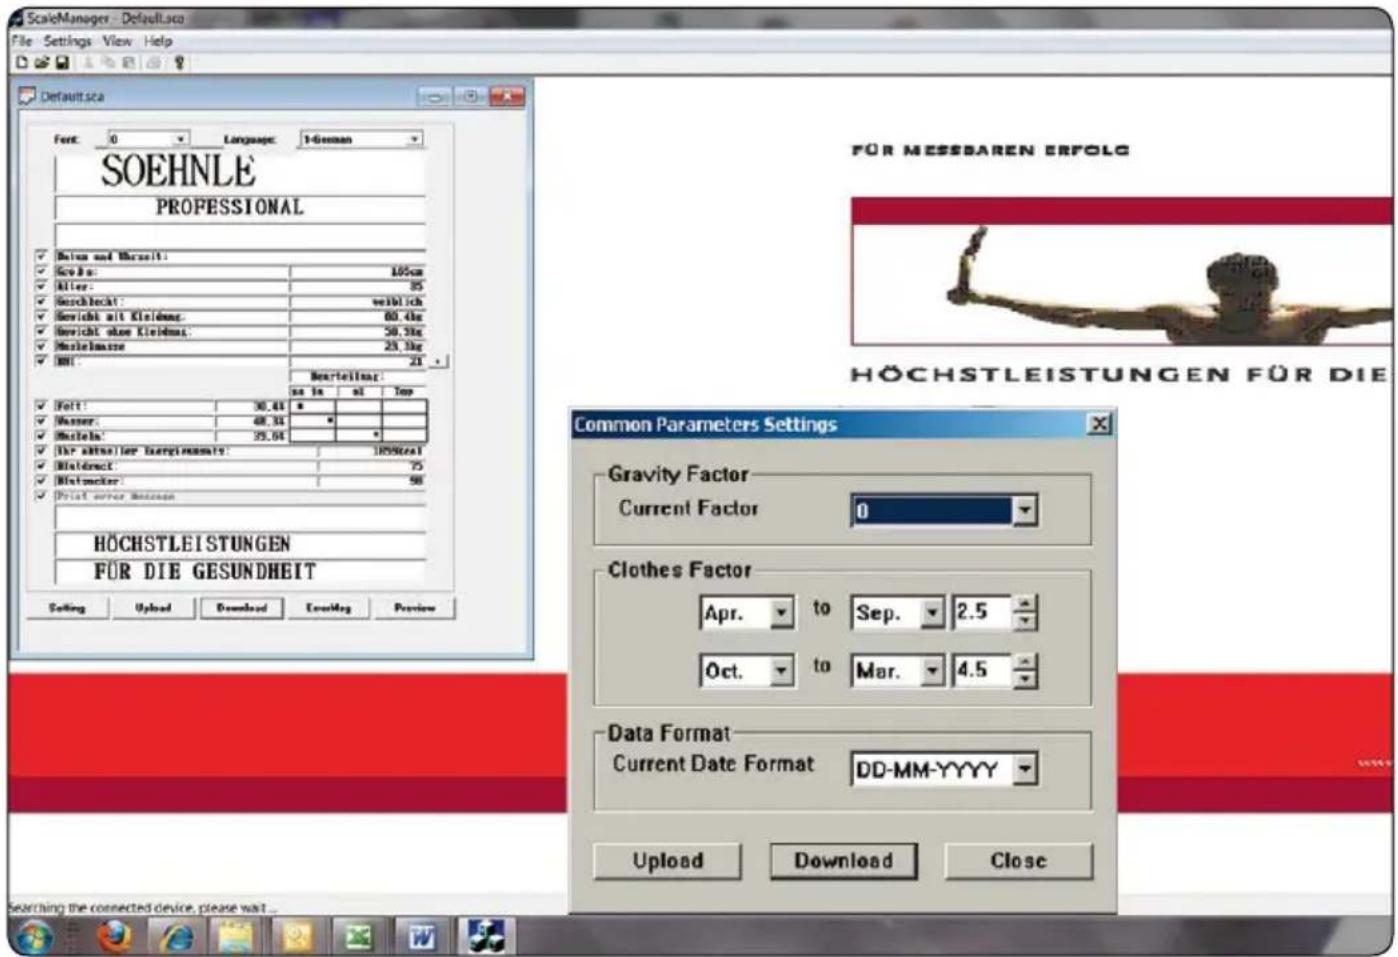Click the small button beside BMI value
The width and height of the screenshot is (1398, 957).
click(439, 361)
